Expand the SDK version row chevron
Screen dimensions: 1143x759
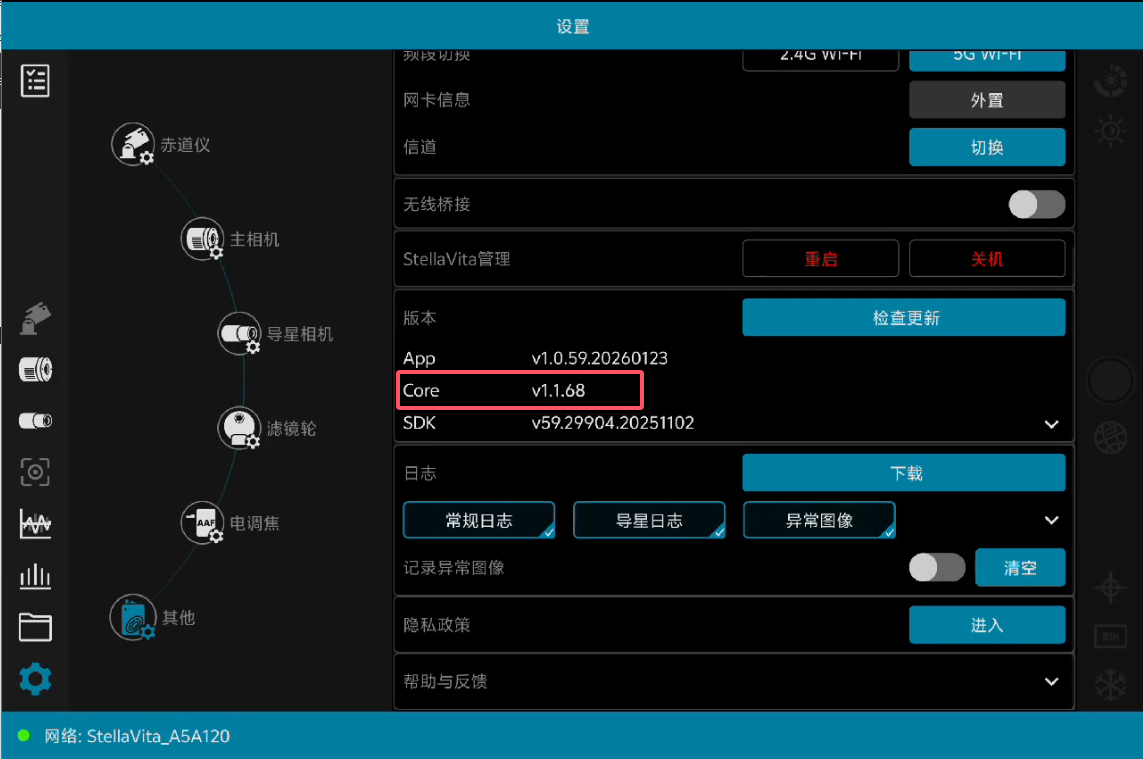1051,424
